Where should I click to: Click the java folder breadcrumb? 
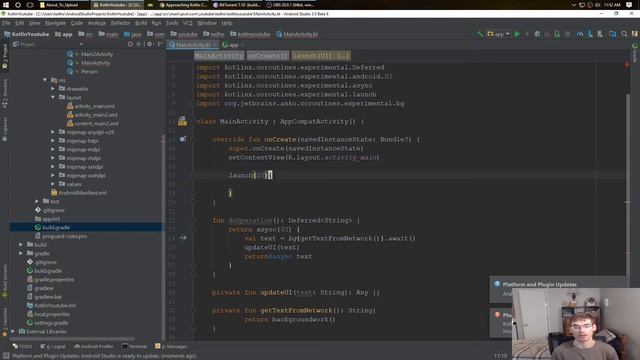click(133, 34)
